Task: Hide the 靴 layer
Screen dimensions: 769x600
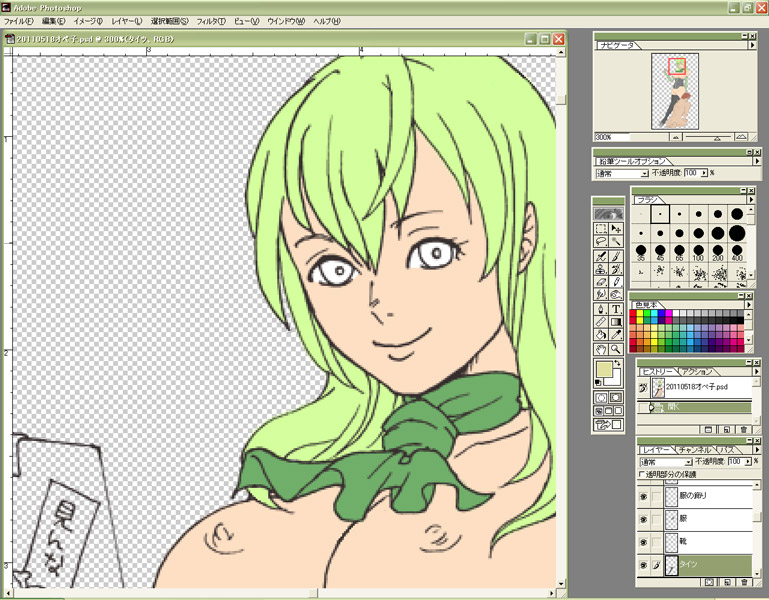Action: (643, 542)
